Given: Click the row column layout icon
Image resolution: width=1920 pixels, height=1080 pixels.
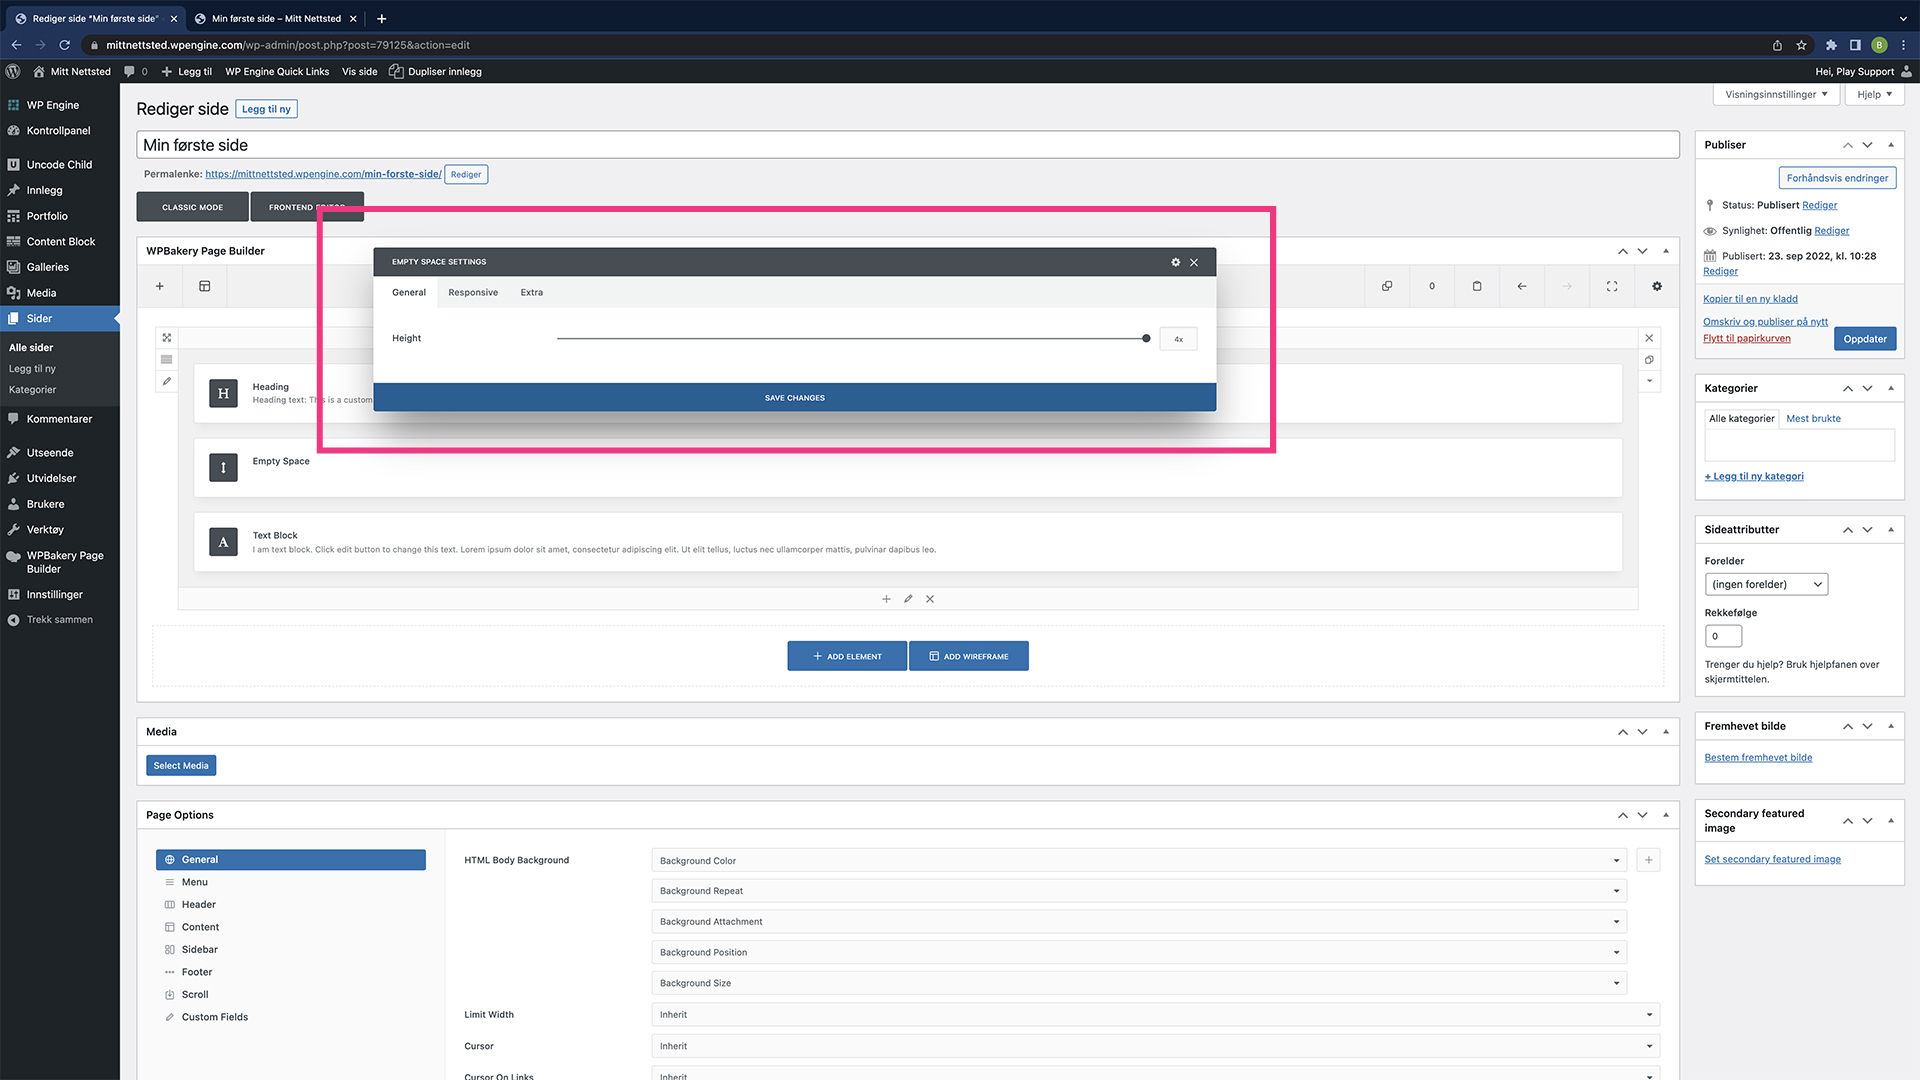Looking at the screenshot, I should click(x=167, y=360).
